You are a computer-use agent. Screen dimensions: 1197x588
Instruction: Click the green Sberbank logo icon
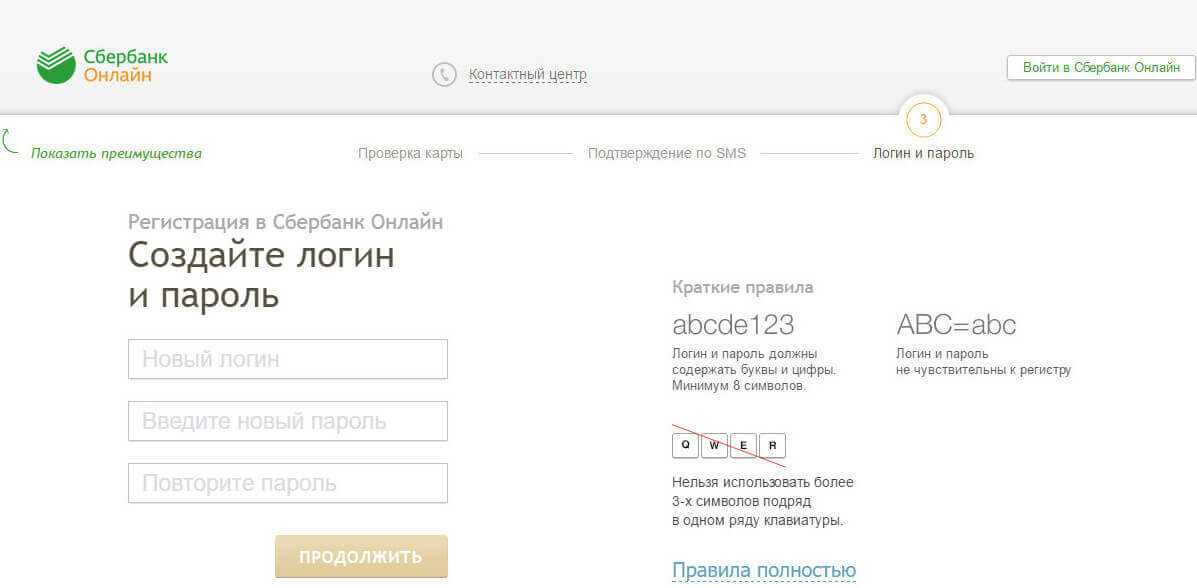click(x=56, y=65)
